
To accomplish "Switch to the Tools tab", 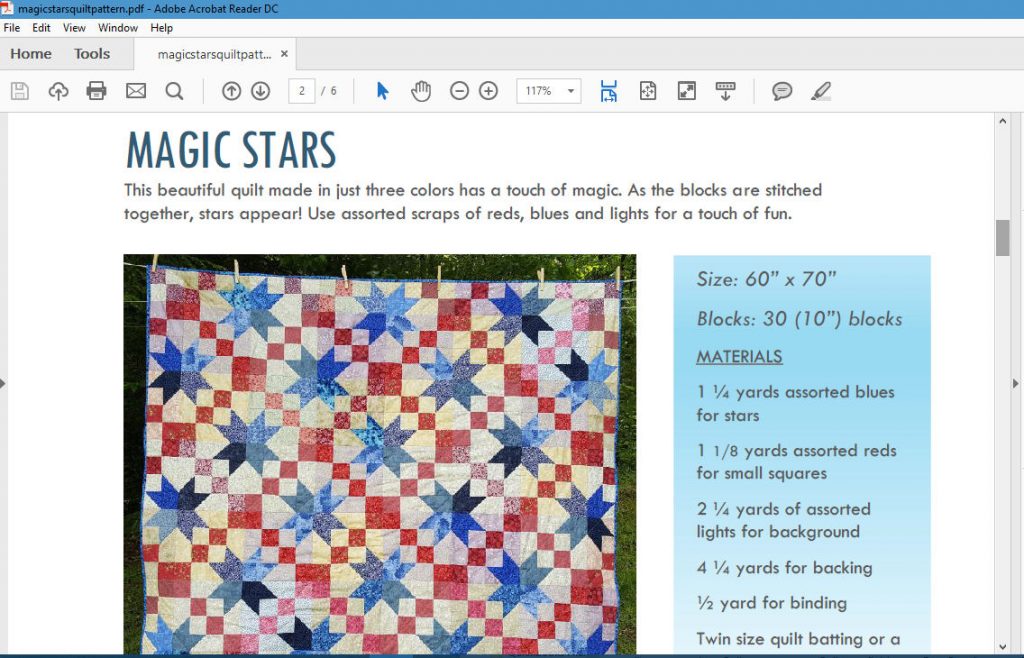I will (x=93, y=53).
